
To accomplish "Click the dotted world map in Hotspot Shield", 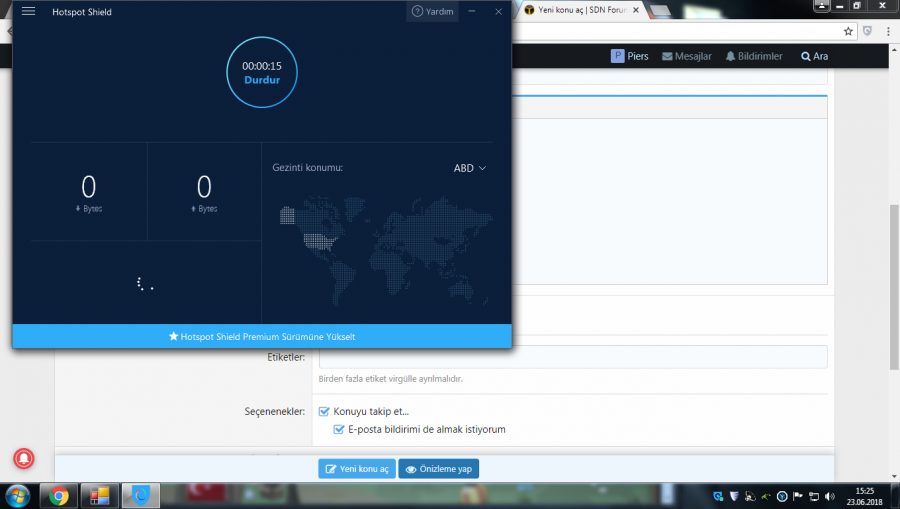I will pos(385,250).
